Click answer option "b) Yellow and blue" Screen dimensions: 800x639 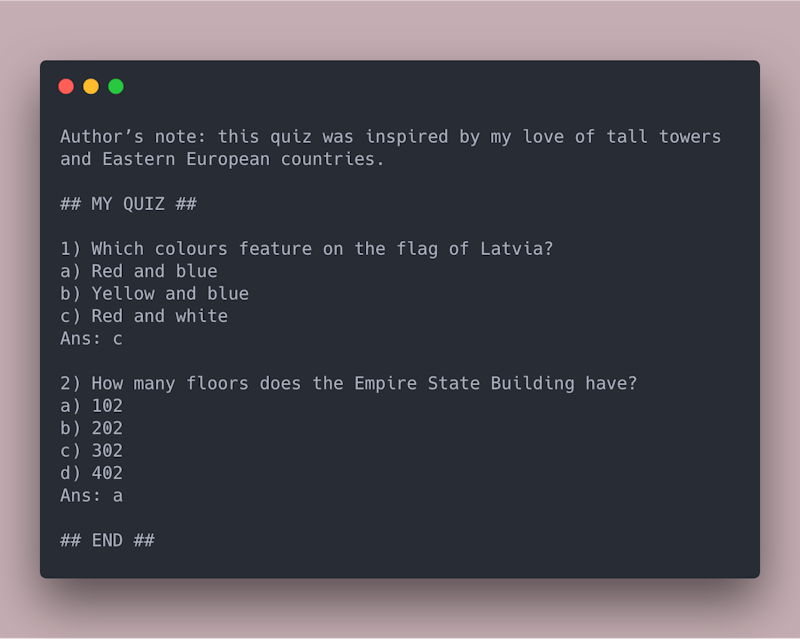(155, 293)
